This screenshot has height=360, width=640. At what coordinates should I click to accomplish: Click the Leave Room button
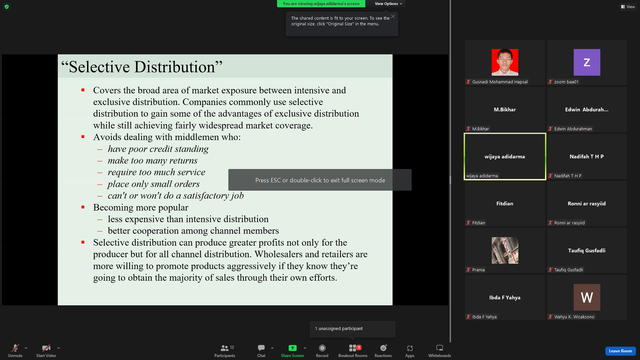[x=620, y=351]
